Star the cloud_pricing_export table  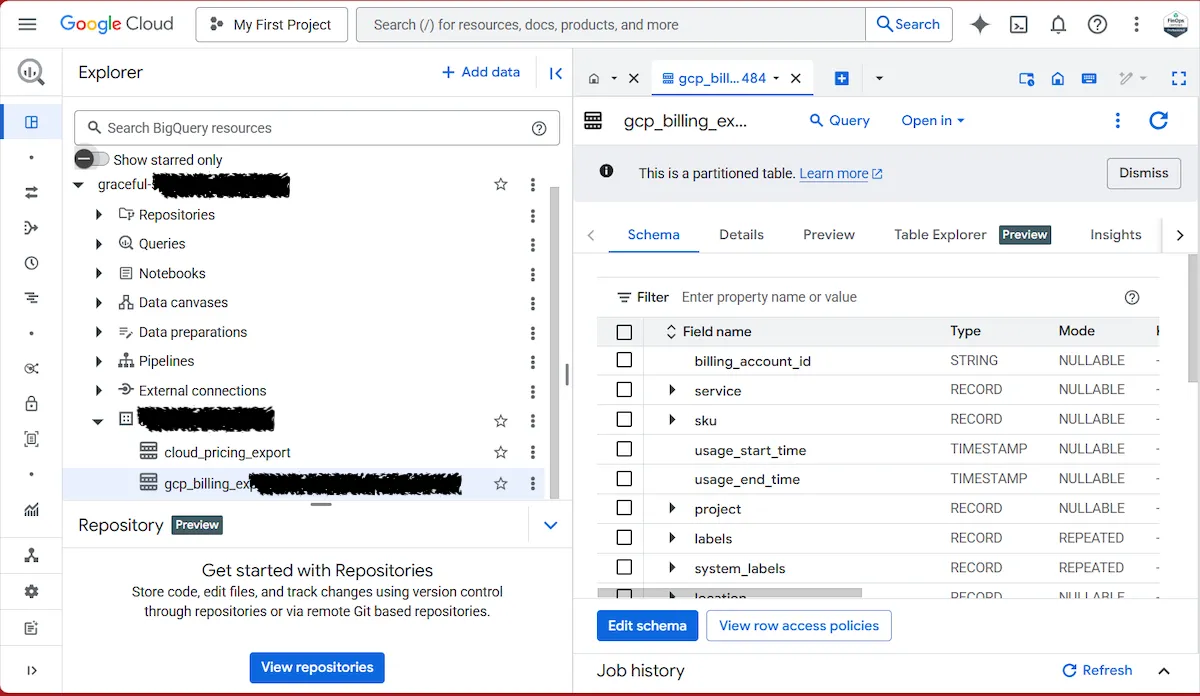[501, 452]
